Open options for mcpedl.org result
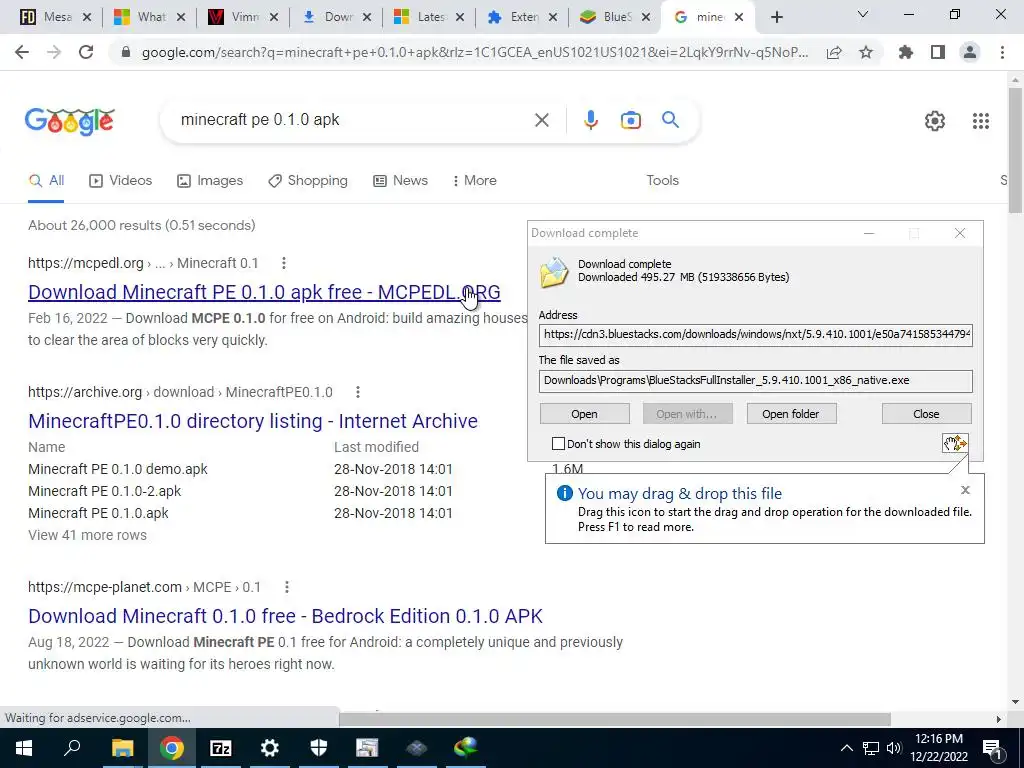The image size is (1024, 768). pos(283,263)
